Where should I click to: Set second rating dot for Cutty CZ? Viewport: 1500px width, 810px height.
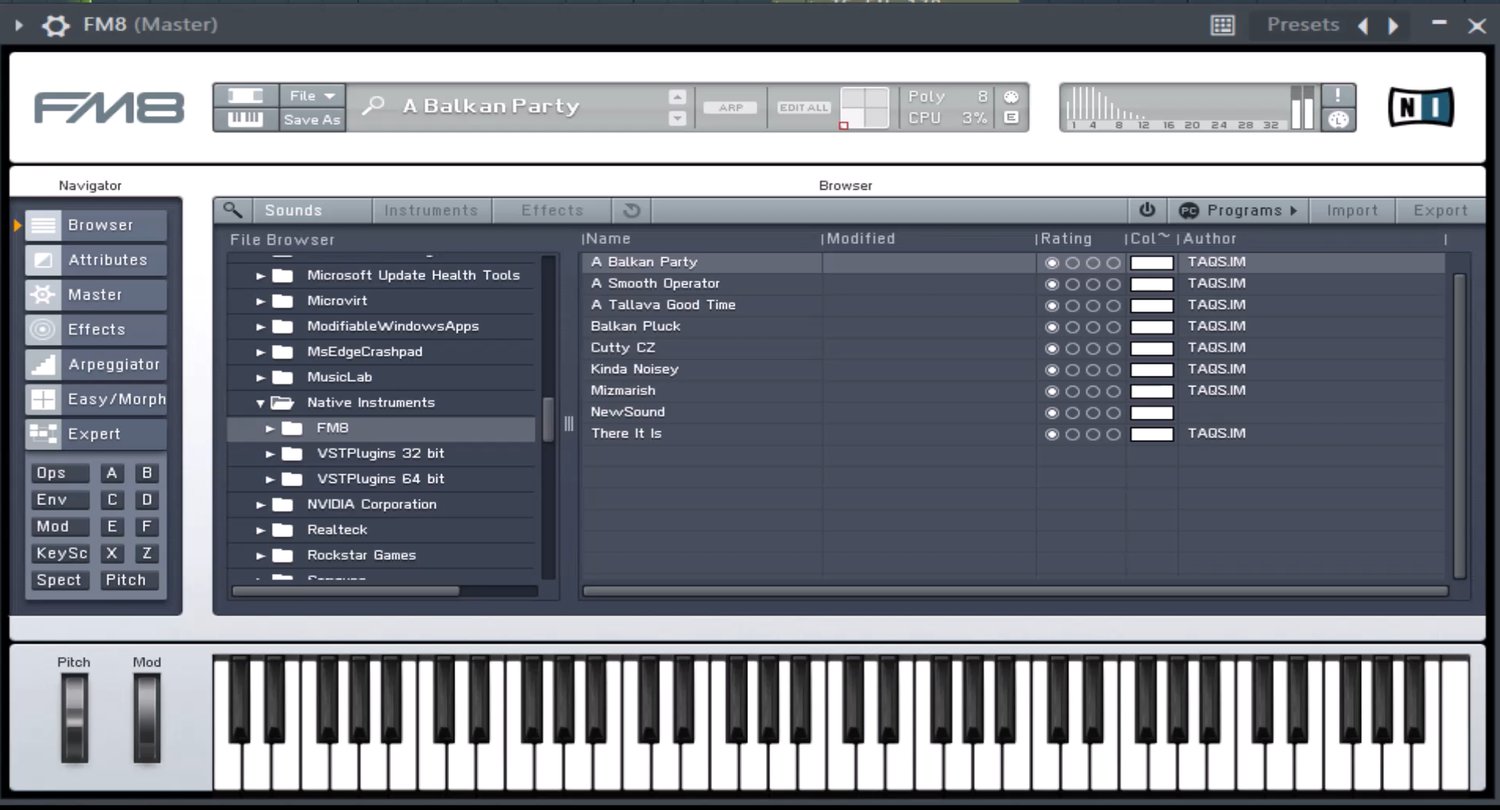point(1073,349)
